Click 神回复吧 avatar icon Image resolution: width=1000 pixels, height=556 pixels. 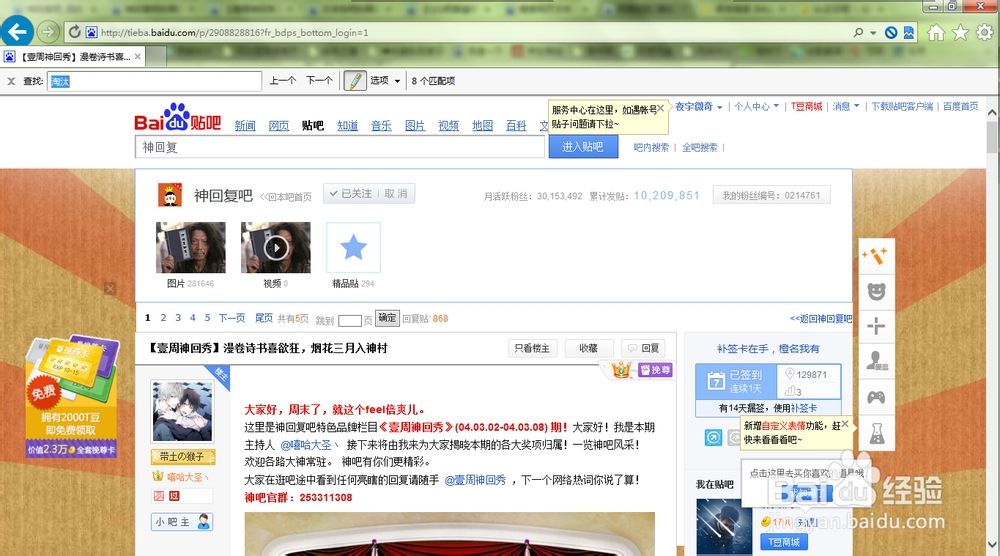[x=170, y=195]
